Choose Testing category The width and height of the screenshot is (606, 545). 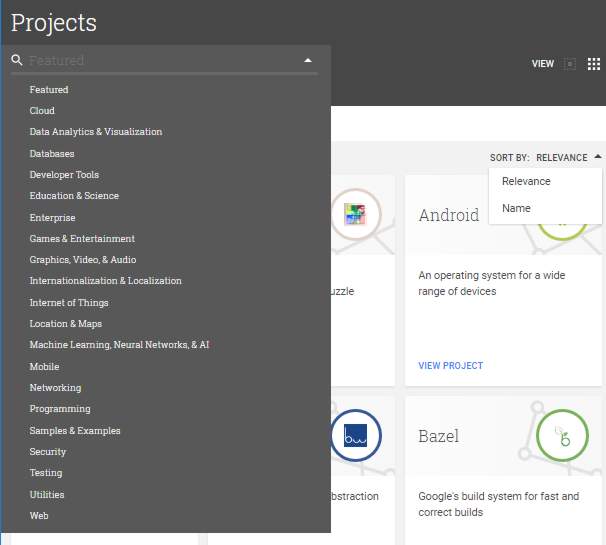point(46,473)
